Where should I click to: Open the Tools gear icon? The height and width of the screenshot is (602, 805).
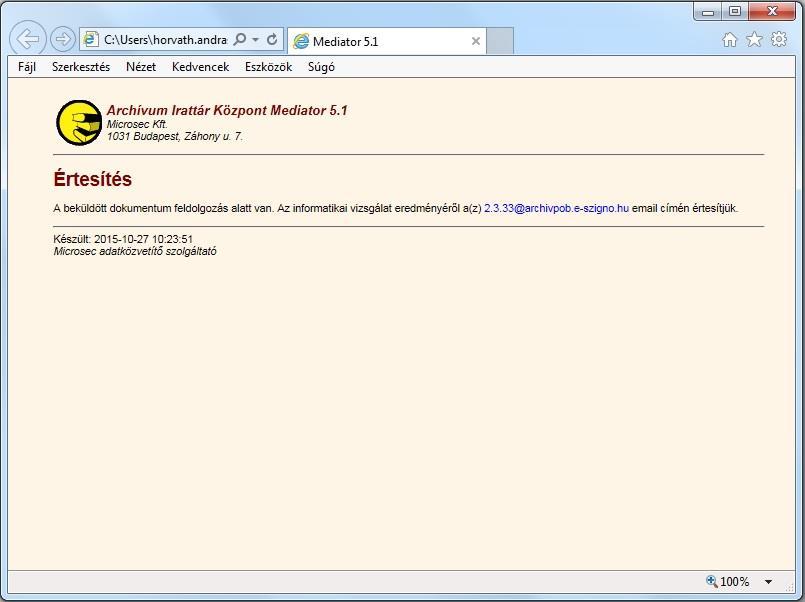779,39
